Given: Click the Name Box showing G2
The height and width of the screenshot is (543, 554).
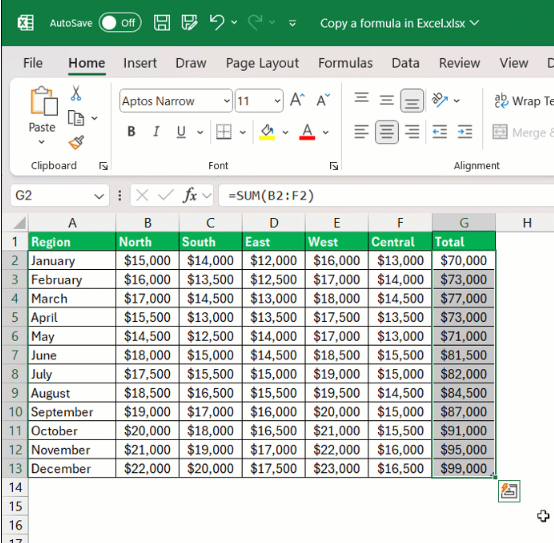Looking at the screenshot, I should [59, 195].
